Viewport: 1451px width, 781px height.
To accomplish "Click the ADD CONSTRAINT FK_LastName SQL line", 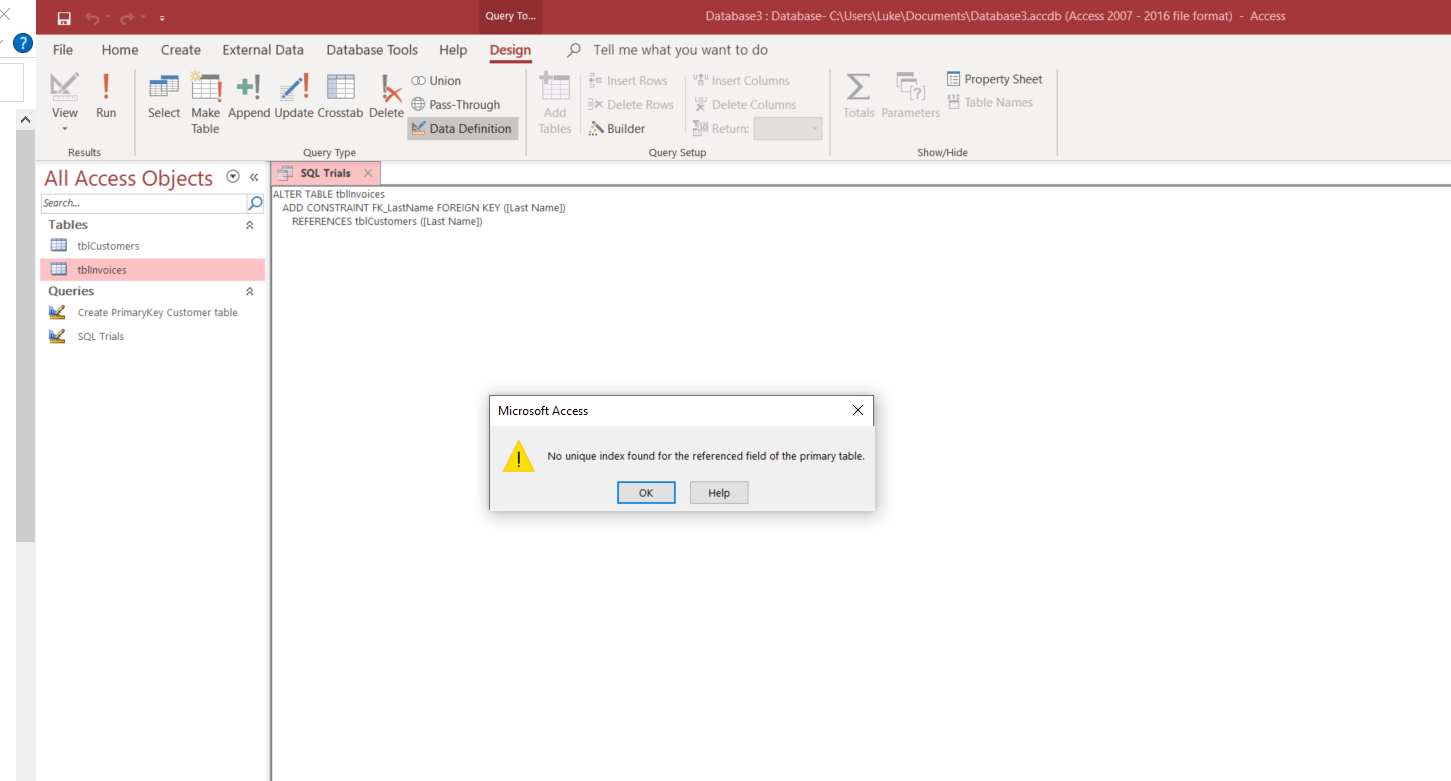I will click(424, 208).
